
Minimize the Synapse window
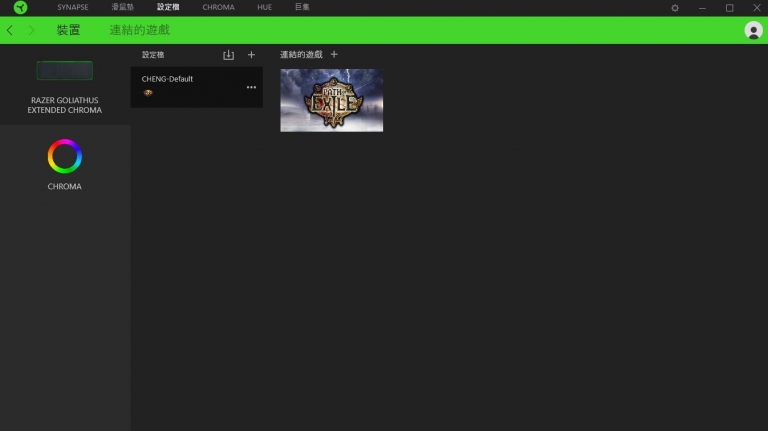click(x=702, y=8)
